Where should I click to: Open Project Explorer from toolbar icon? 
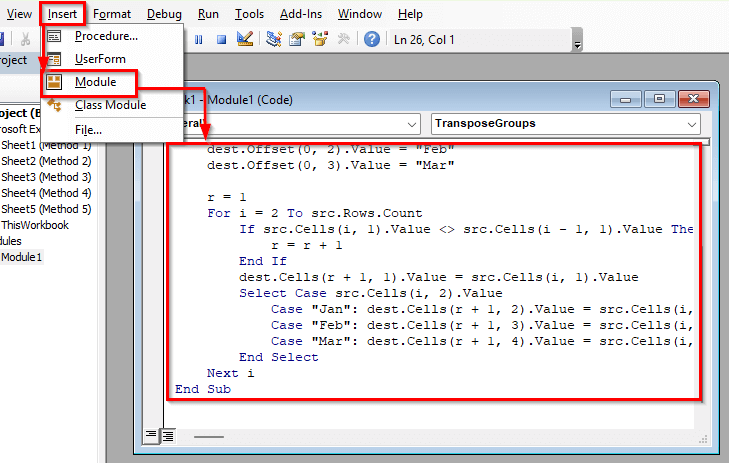click(x=273, y=40)
